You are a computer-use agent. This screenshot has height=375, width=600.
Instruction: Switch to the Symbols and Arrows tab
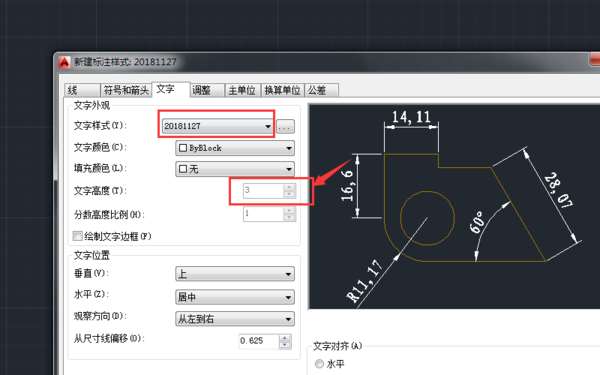pos(126,90)
